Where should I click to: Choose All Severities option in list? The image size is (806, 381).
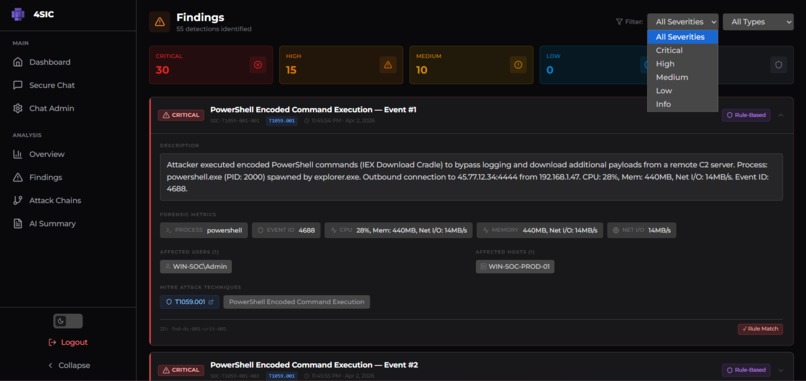click(682, 37)
